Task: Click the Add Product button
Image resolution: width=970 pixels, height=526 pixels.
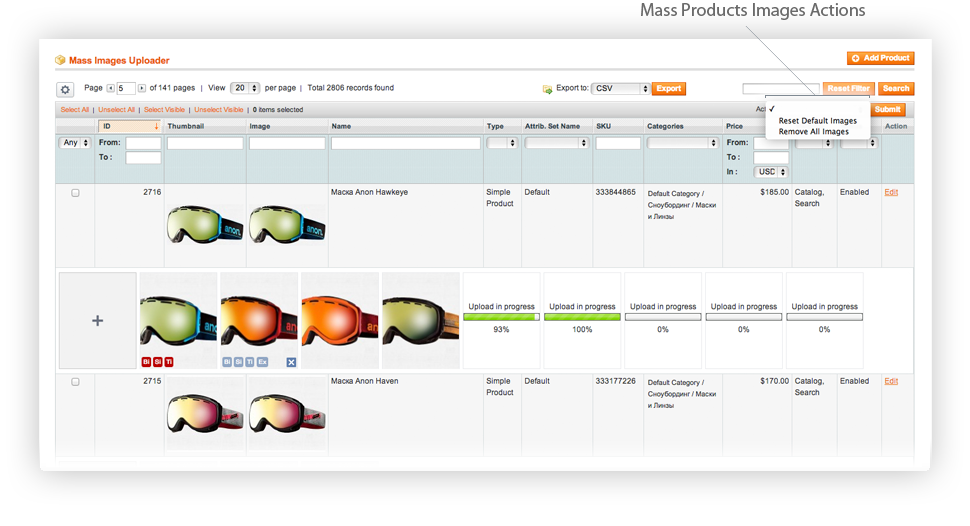Action: (880, 59)
